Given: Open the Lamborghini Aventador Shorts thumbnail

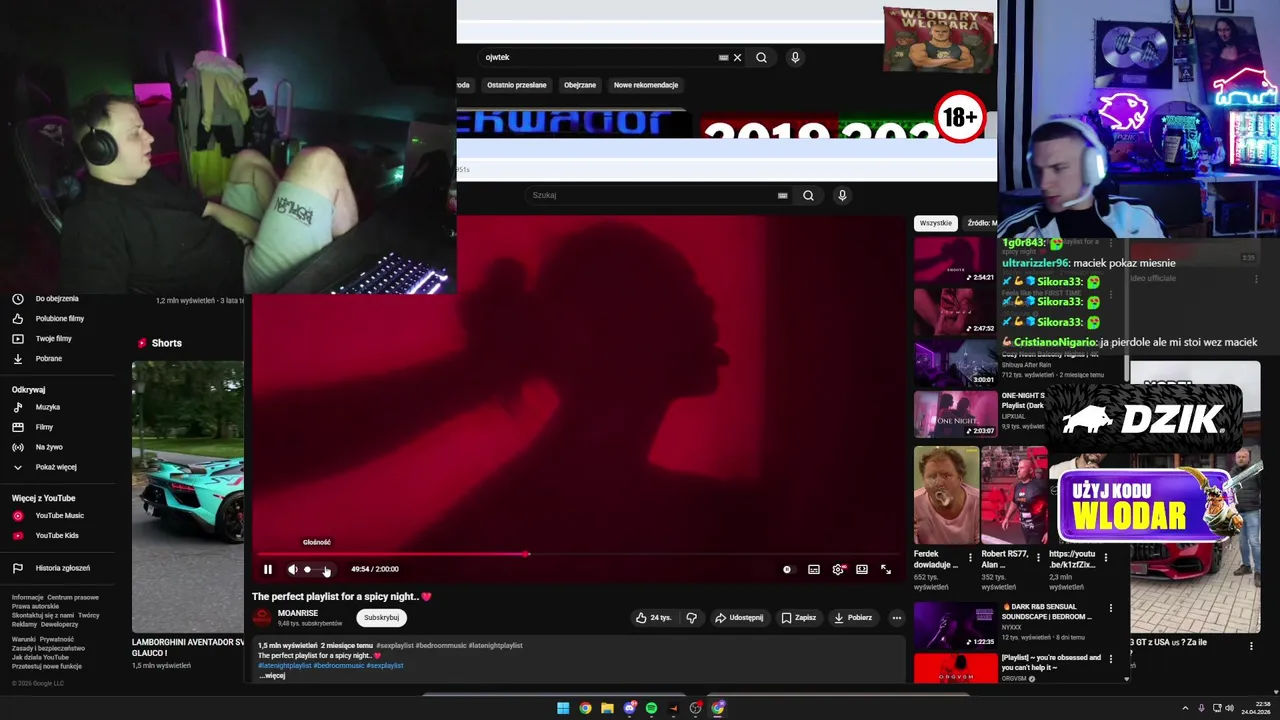Looking at the screenshot, I should click(x=187, y=495).
